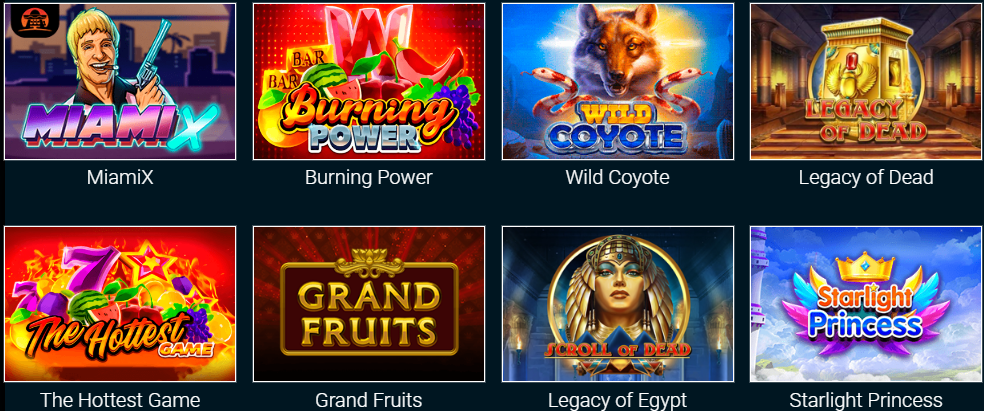Click the Burning Power caption link
Image resolution: width=984 pixels, height=411 pixels.
coord(369,178)
